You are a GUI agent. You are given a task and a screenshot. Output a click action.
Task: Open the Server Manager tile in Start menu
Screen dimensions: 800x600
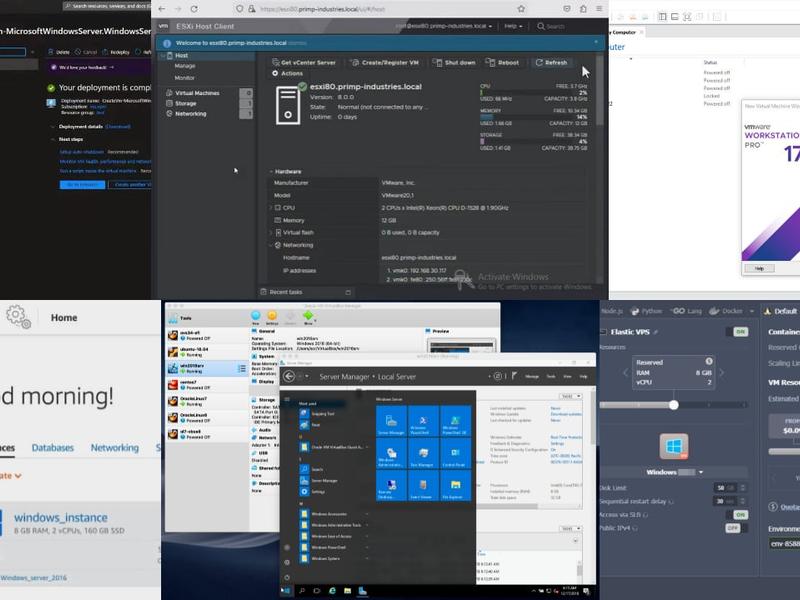391,421
